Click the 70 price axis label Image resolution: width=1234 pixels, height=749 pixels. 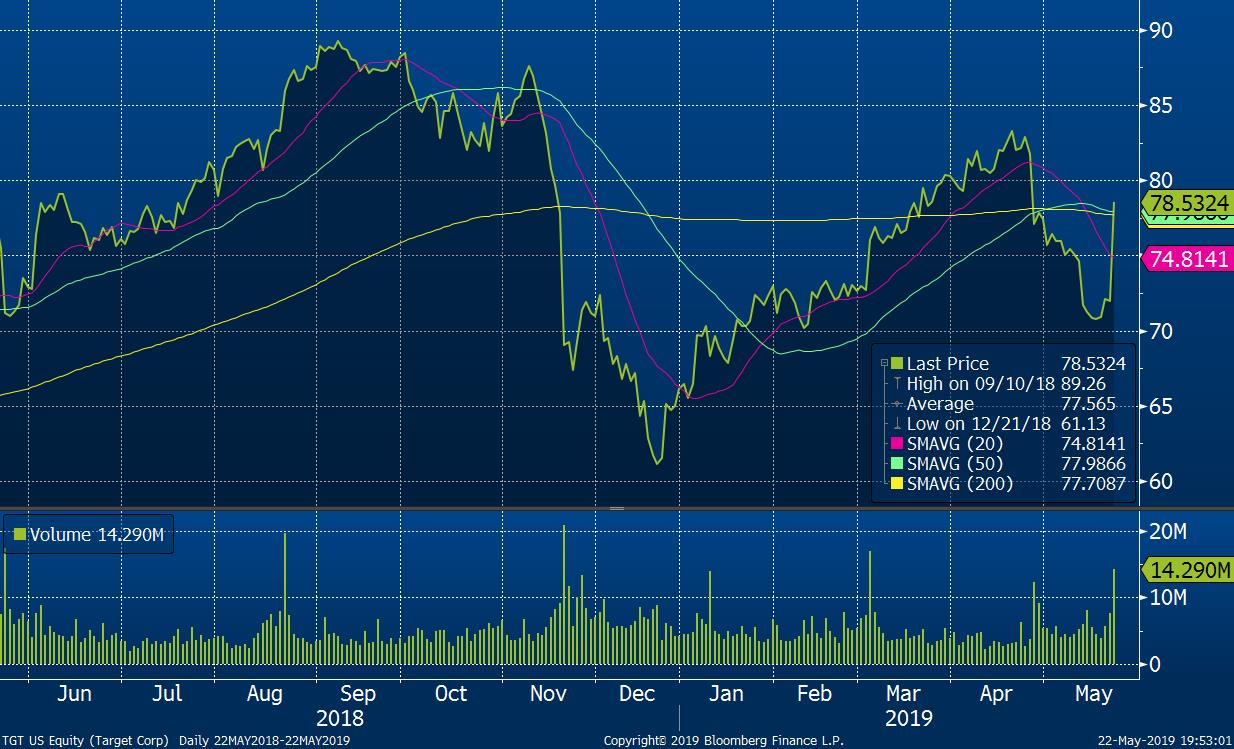click(1161, 331)
